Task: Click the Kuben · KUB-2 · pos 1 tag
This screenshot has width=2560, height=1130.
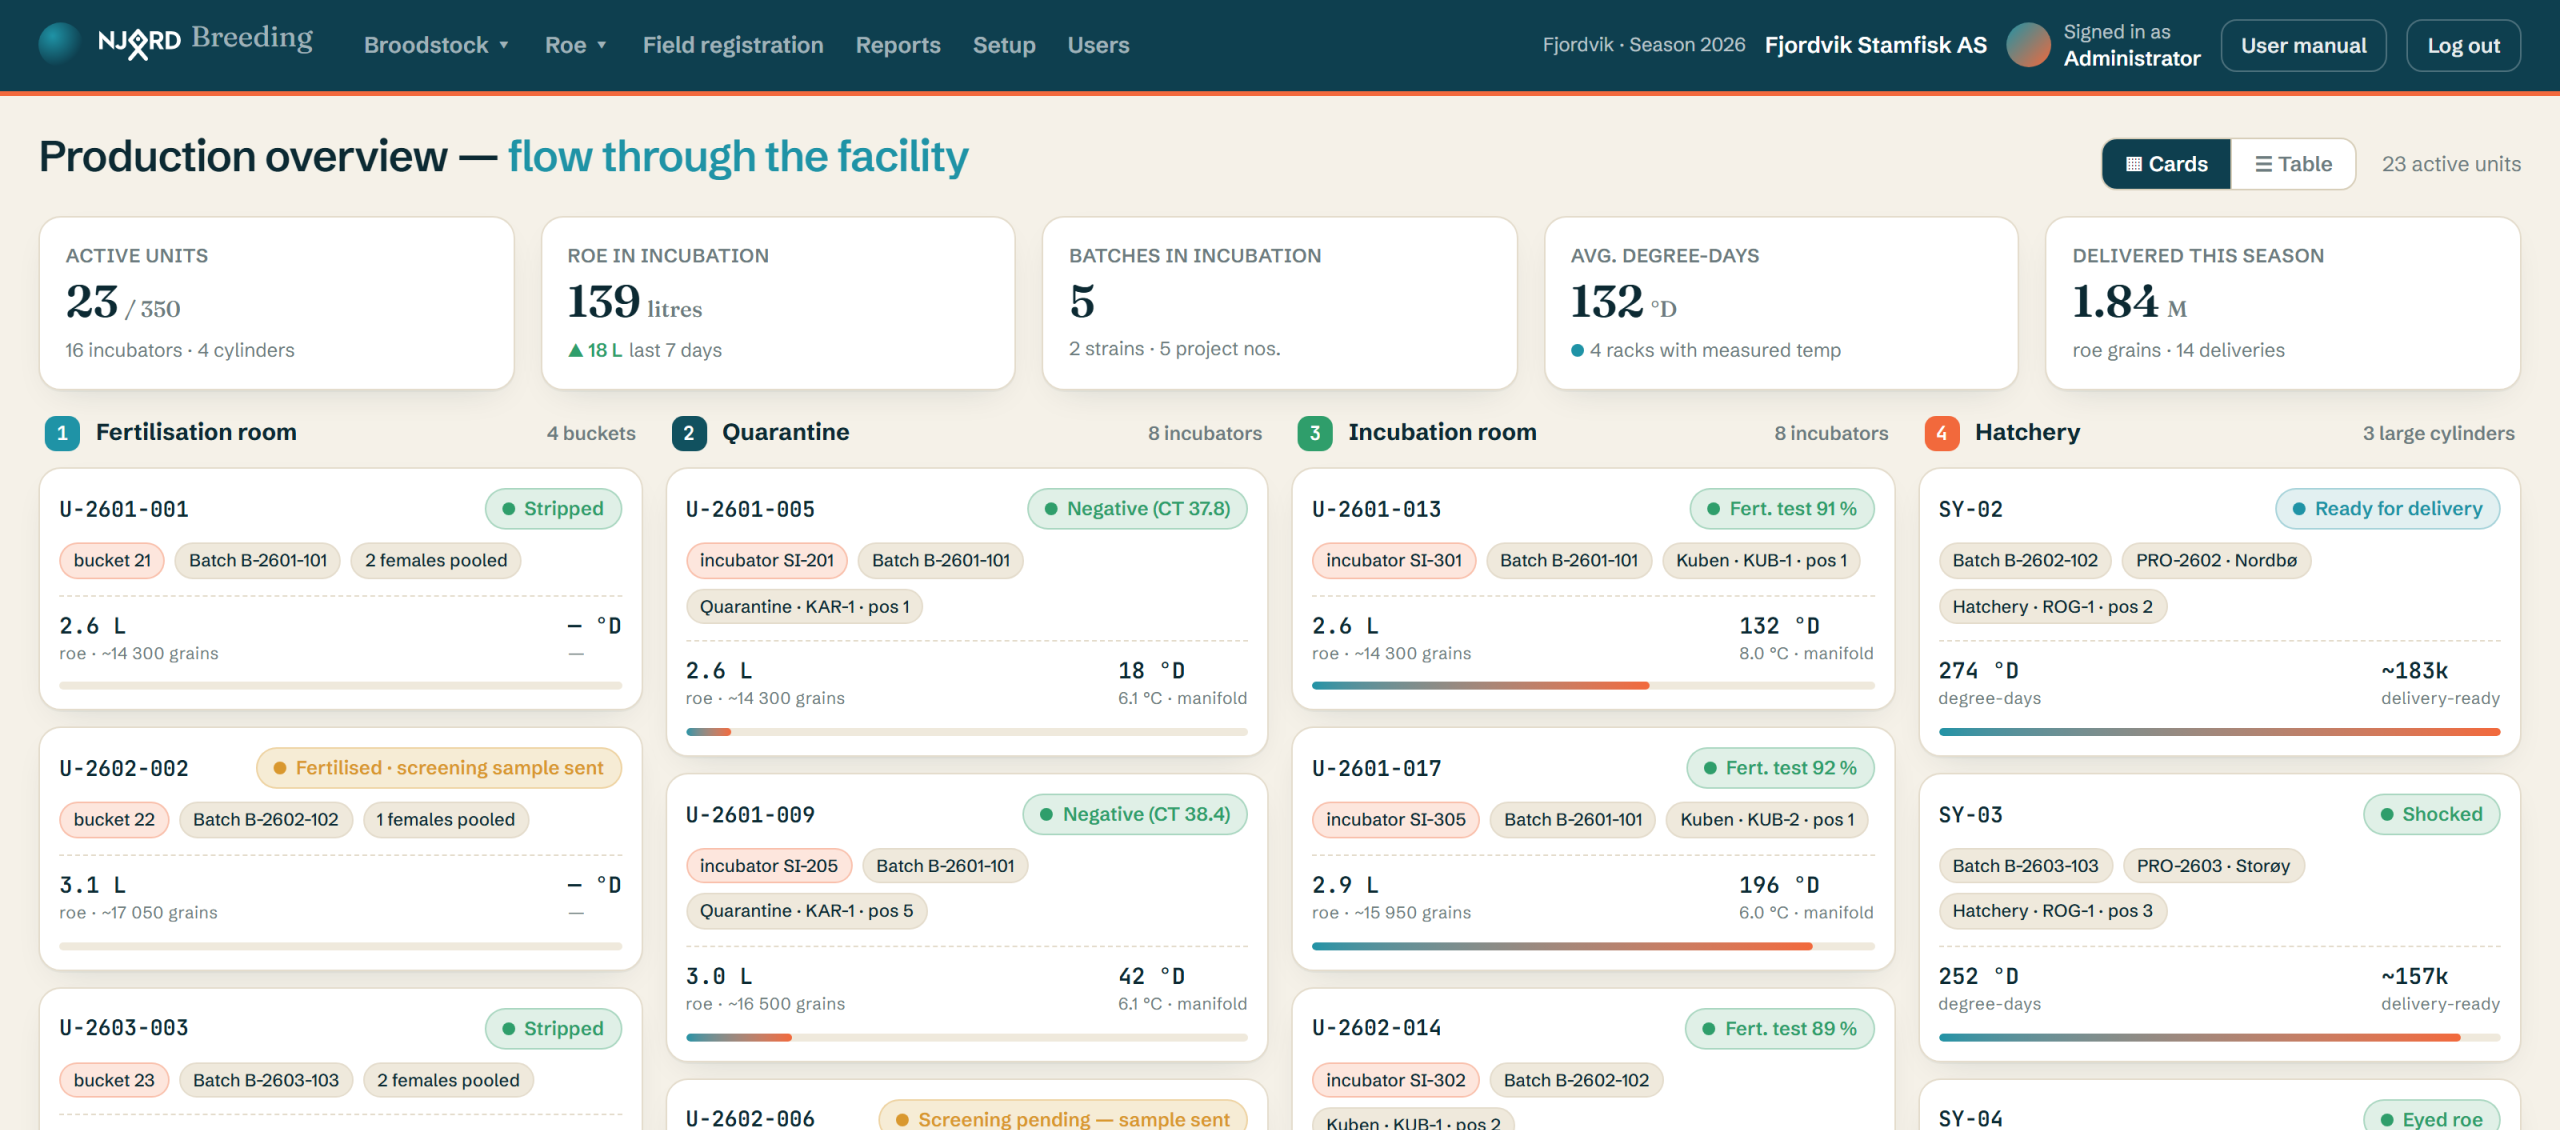Action: (x=1767, y=819)
